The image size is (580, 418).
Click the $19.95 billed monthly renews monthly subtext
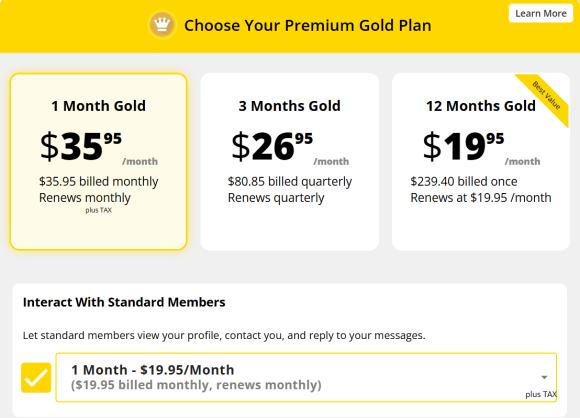[x=196, y=385]
